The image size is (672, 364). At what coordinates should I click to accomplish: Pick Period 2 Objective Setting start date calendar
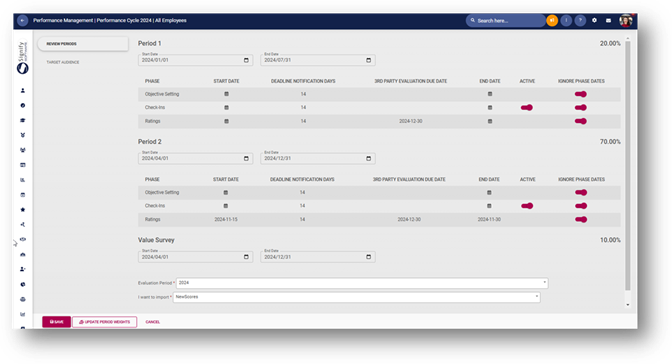(226, 193)
